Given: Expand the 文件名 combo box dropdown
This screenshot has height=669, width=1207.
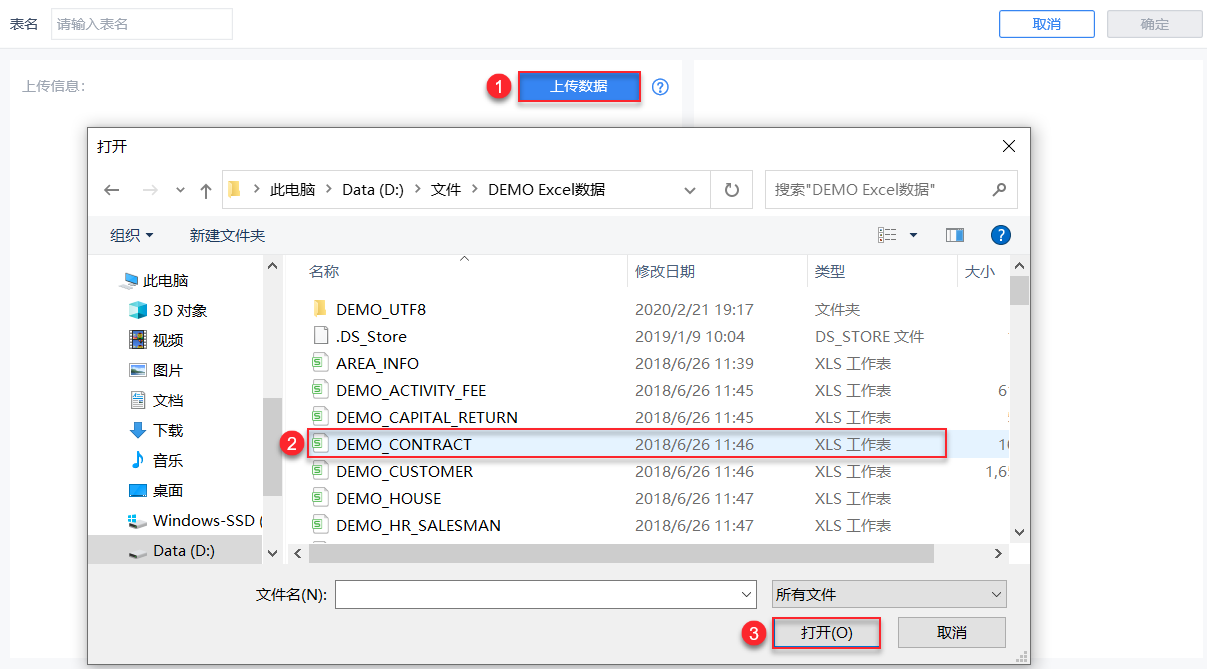Looking at the screenshot, I should [x=745, y=594].
